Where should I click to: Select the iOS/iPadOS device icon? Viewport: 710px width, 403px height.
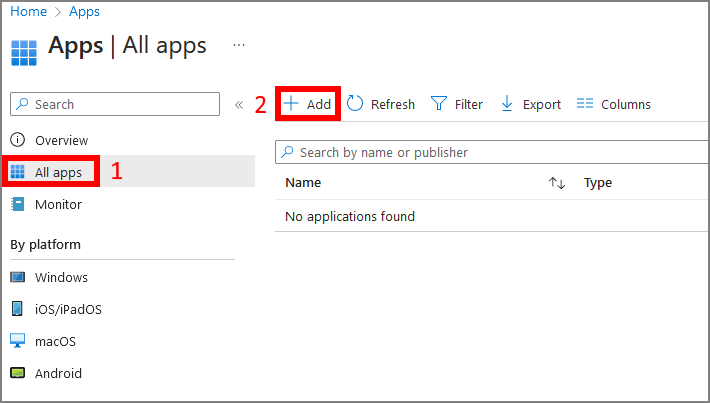18,309
